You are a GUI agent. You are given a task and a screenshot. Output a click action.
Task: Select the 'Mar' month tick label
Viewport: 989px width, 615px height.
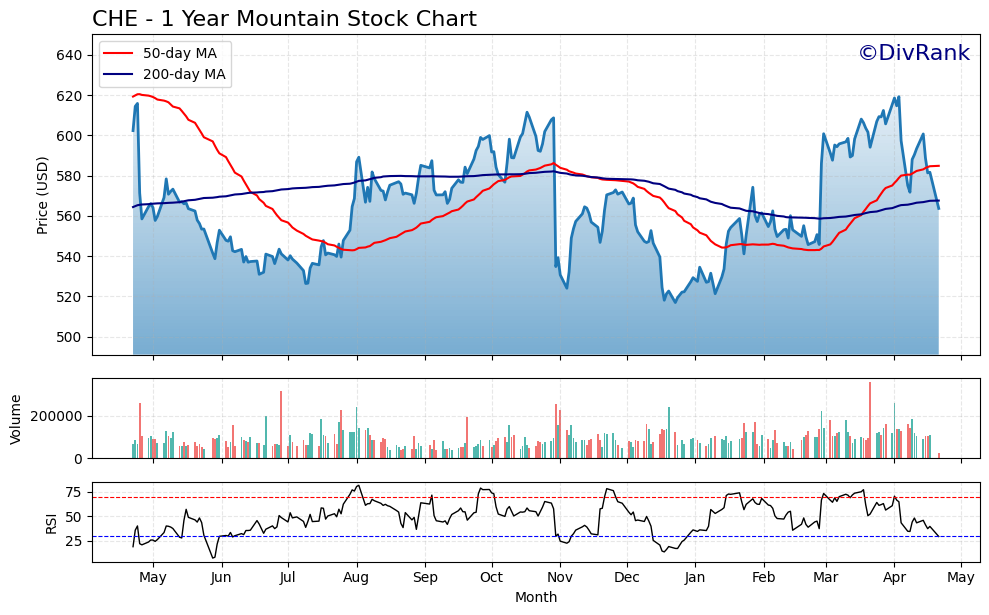pos(826,578)
